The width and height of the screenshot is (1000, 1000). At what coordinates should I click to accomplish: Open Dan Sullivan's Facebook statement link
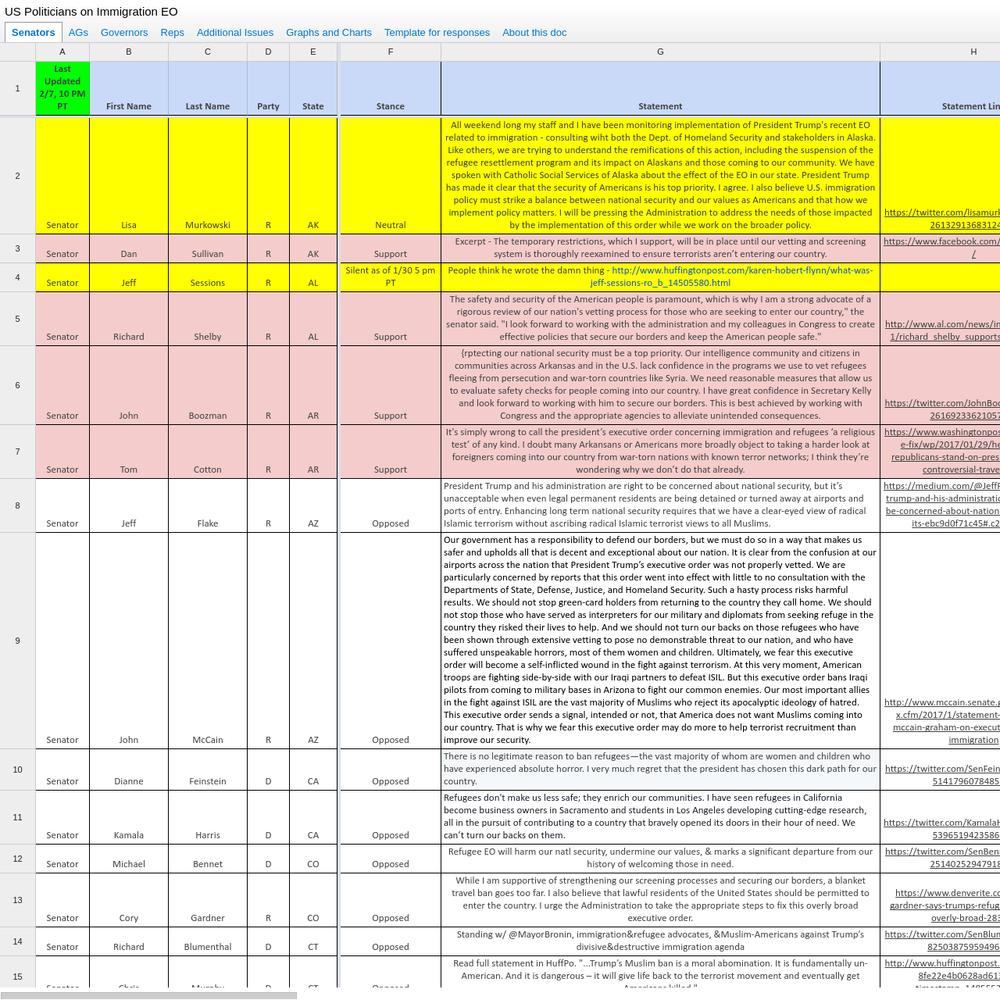pyautogui.click(x=941, y=247)
